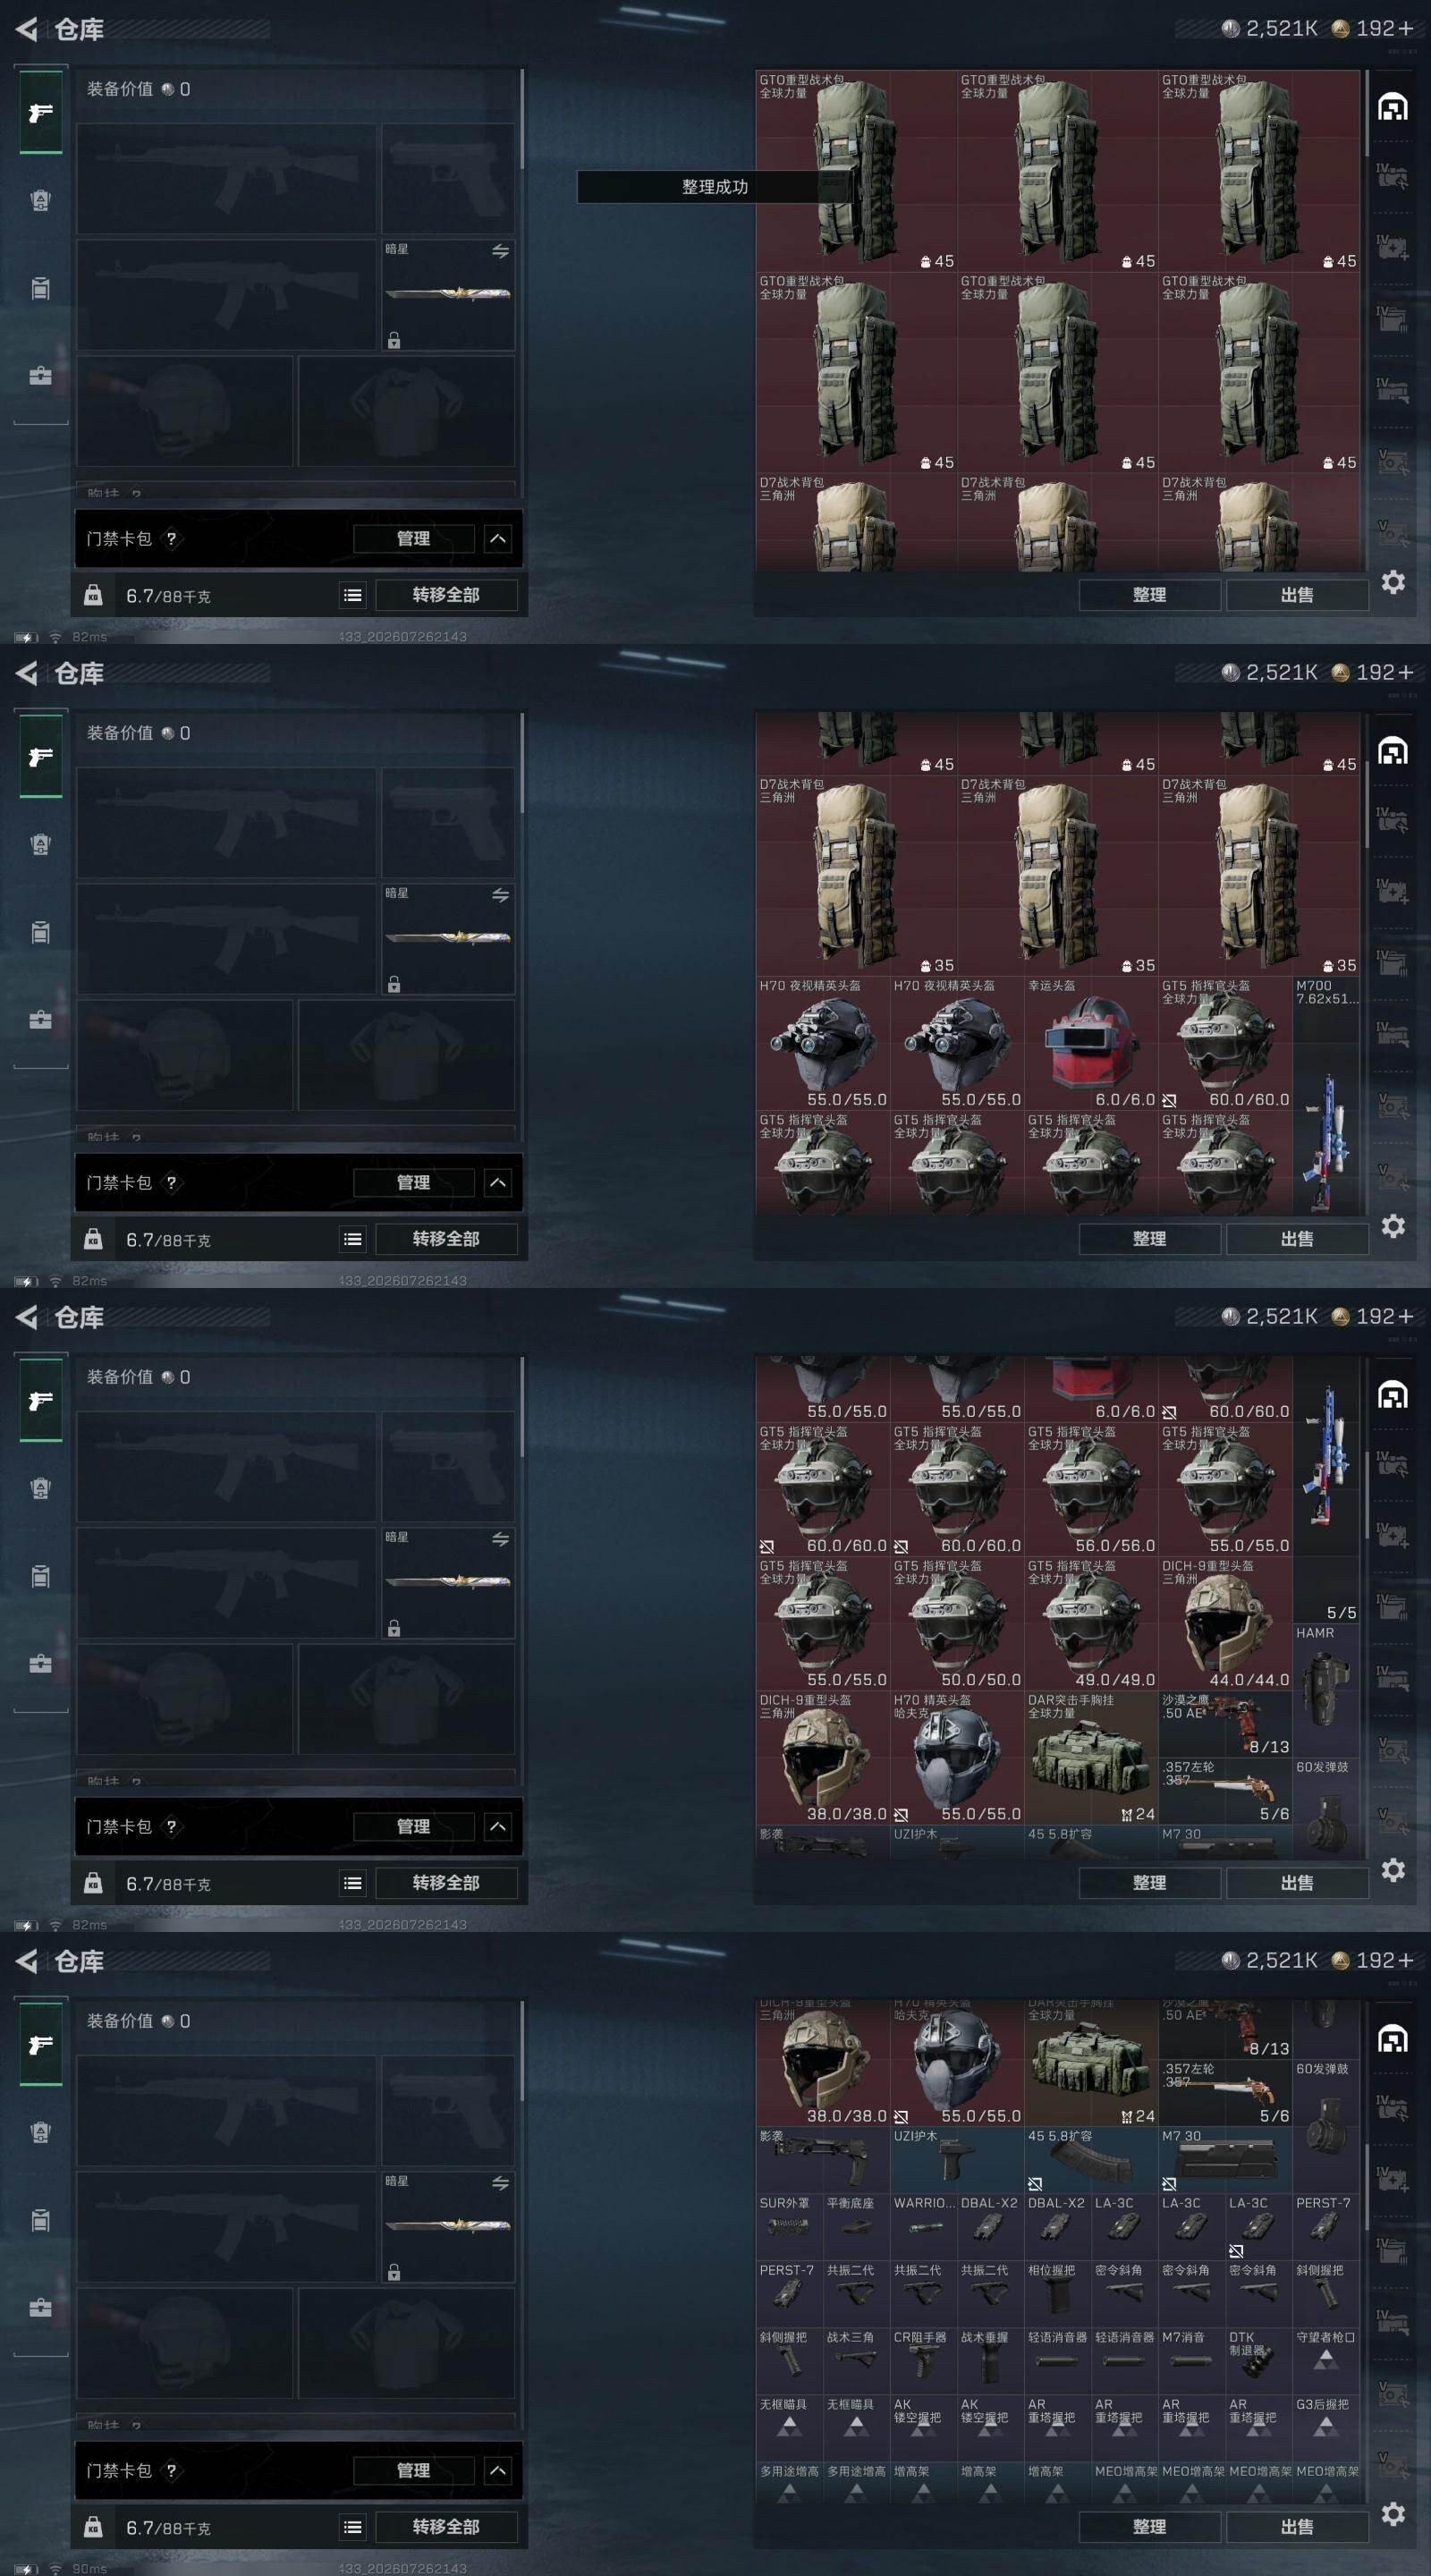
Task: Click 出售 button in the 90ms-ping screenshot
Action: [x=1297, y=2527]
